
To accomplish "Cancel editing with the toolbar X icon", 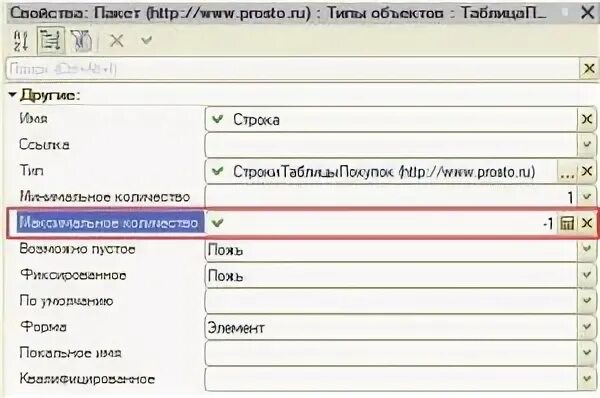I will pos(116,40).
